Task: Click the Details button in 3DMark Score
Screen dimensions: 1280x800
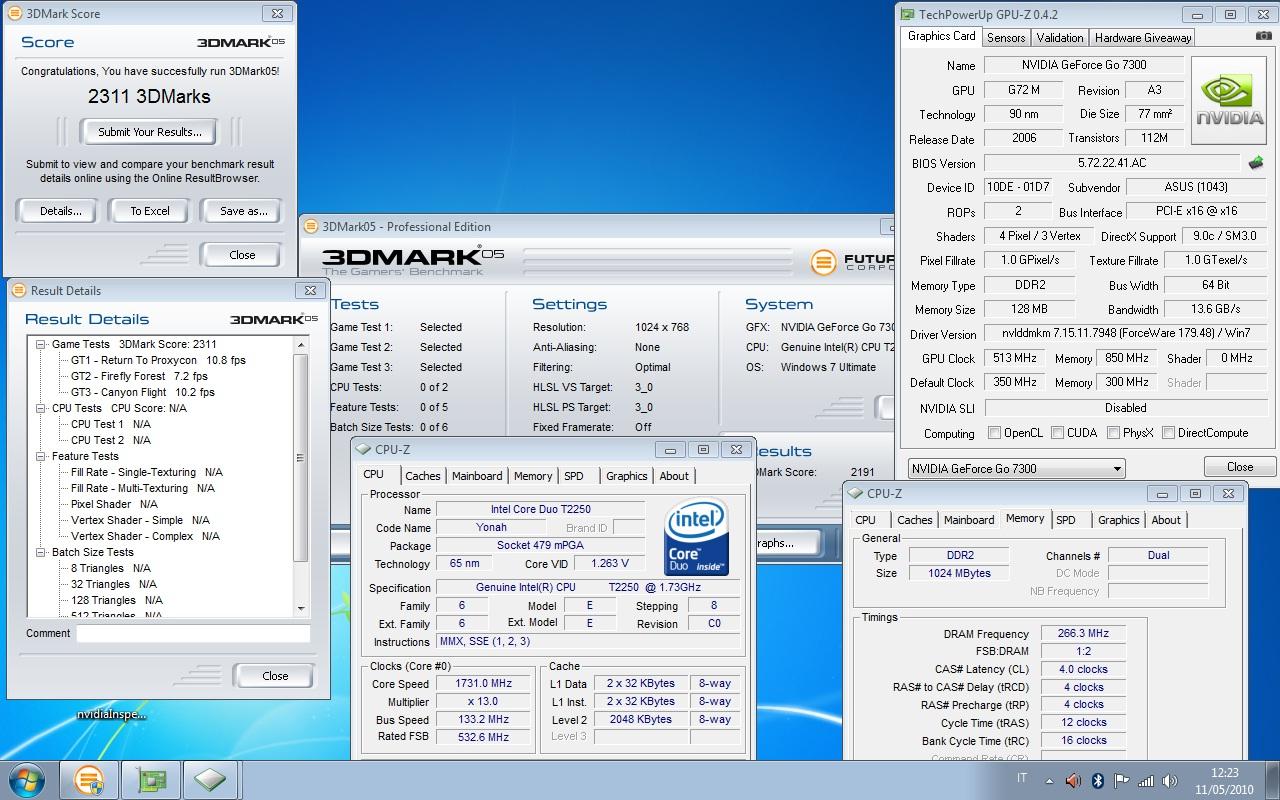Action: coord(61,211)
